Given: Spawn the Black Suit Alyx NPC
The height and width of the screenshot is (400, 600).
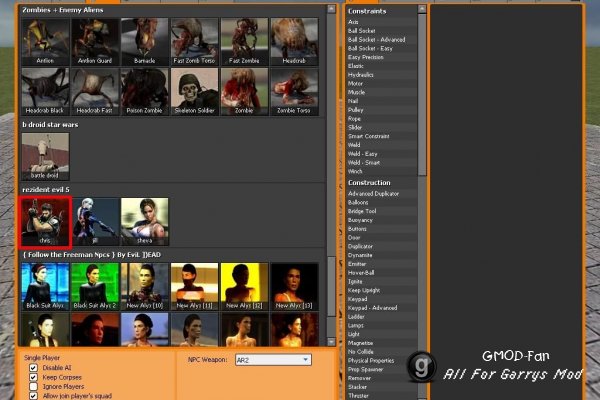Looking at the screenshot, I should [x=46, y=287].
